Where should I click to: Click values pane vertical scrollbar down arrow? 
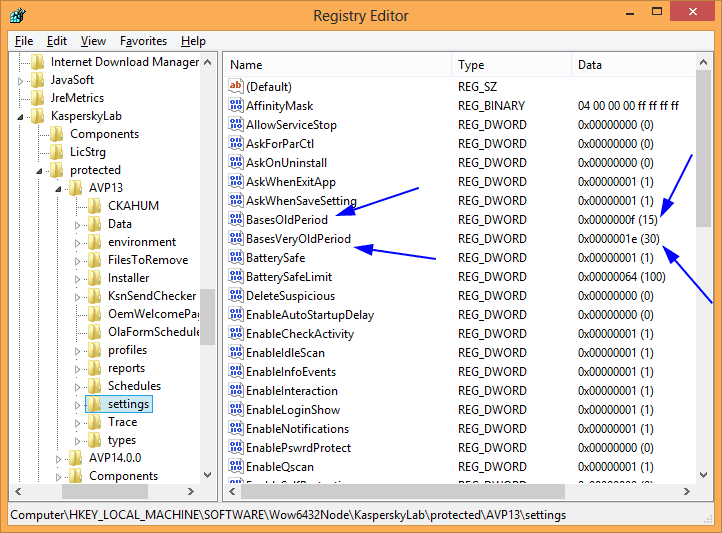tap(704, 475)
